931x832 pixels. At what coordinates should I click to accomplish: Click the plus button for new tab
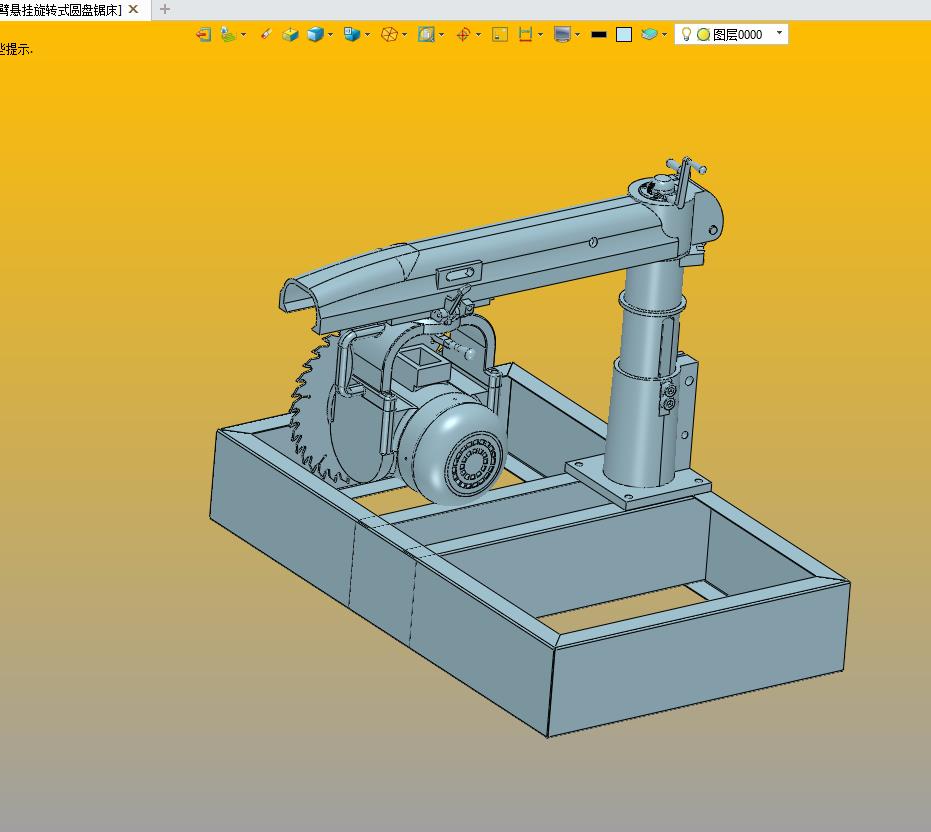coord(164,9)
